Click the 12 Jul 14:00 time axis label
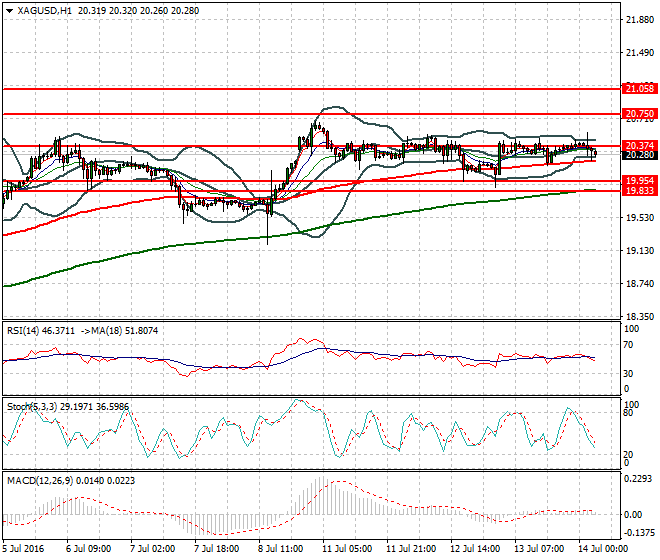 tap(475, 549)
